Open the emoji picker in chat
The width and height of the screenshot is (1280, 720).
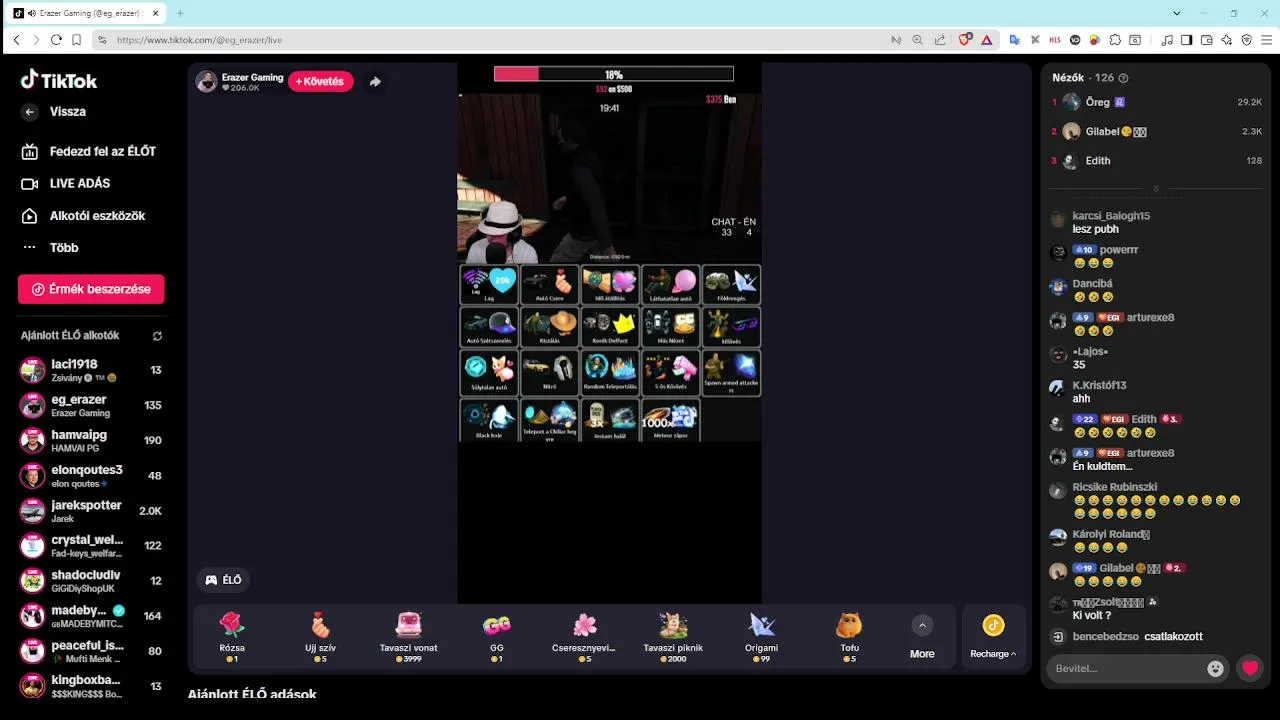[x=1215, y=669]
